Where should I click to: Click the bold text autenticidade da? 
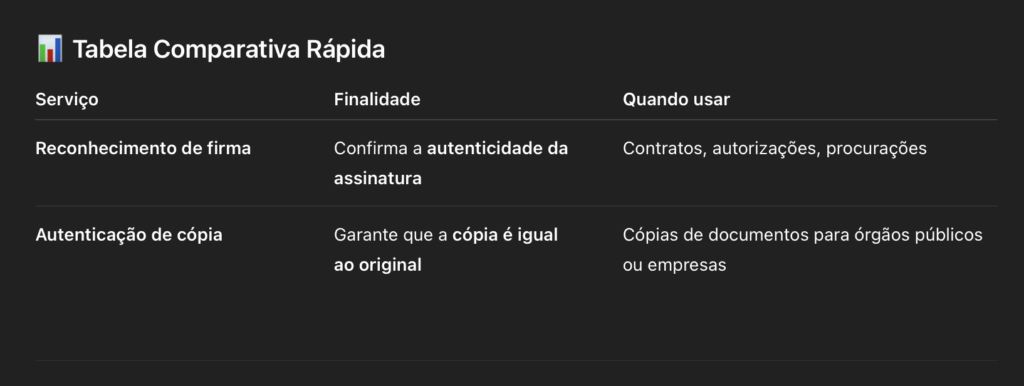[498, 148]
